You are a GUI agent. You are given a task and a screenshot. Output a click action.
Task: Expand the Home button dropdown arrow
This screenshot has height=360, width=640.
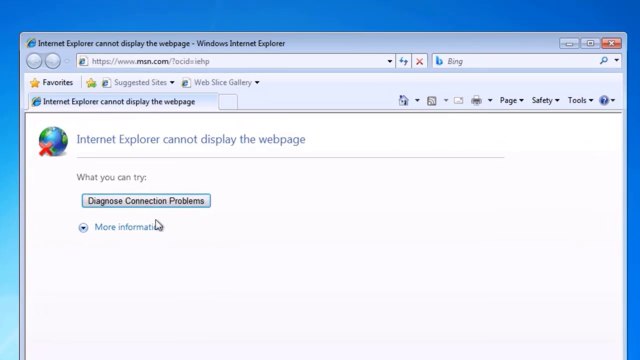pos(417,100)
